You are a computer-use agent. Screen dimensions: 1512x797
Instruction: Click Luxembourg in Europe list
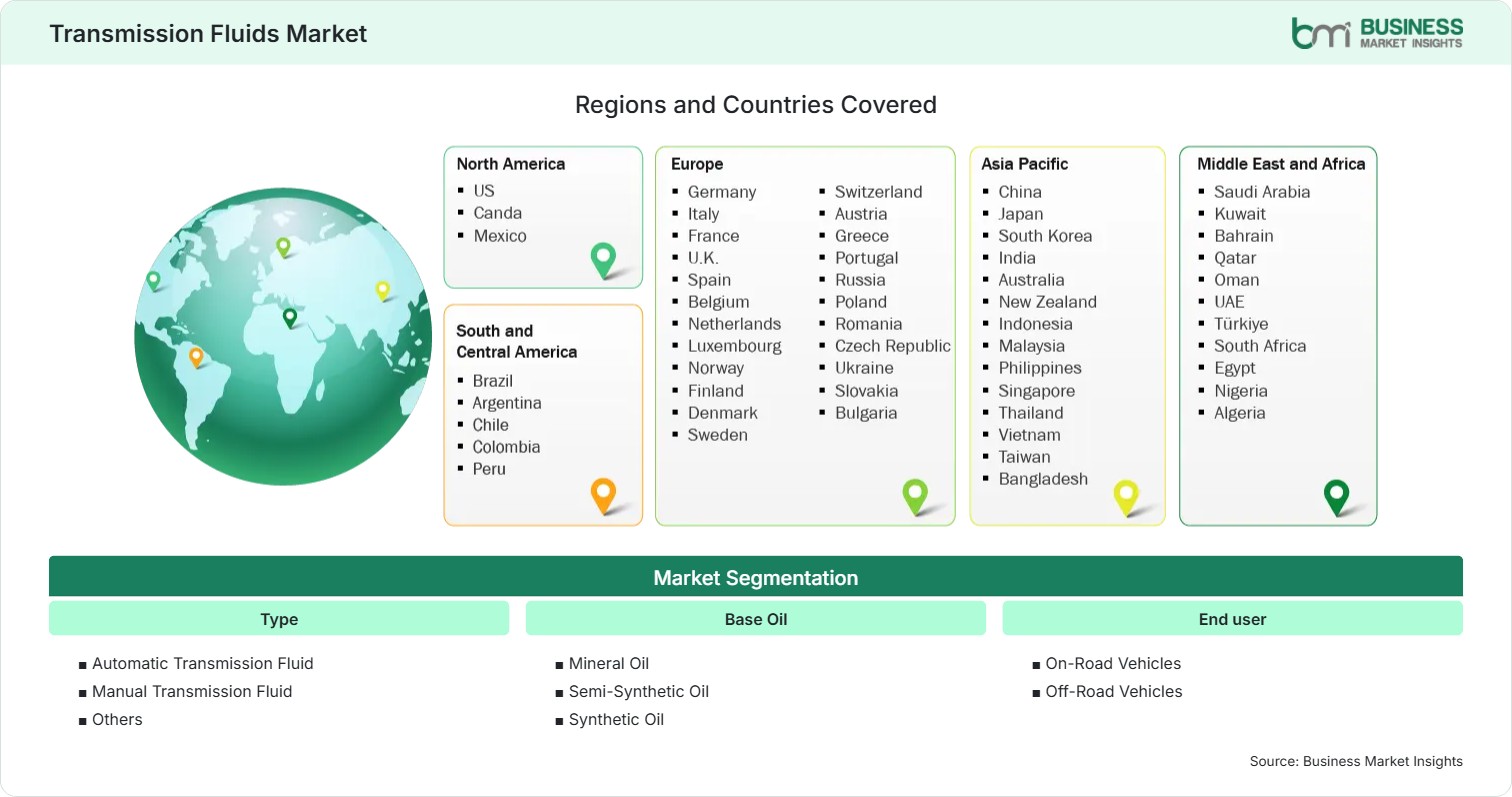[735, 346]
